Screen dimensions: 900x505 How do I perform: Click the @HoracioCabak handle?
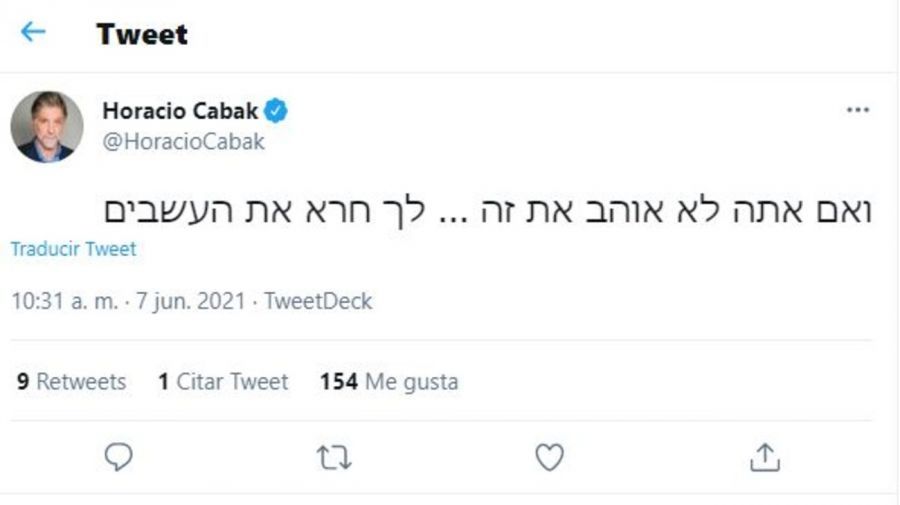coord(183,141)
